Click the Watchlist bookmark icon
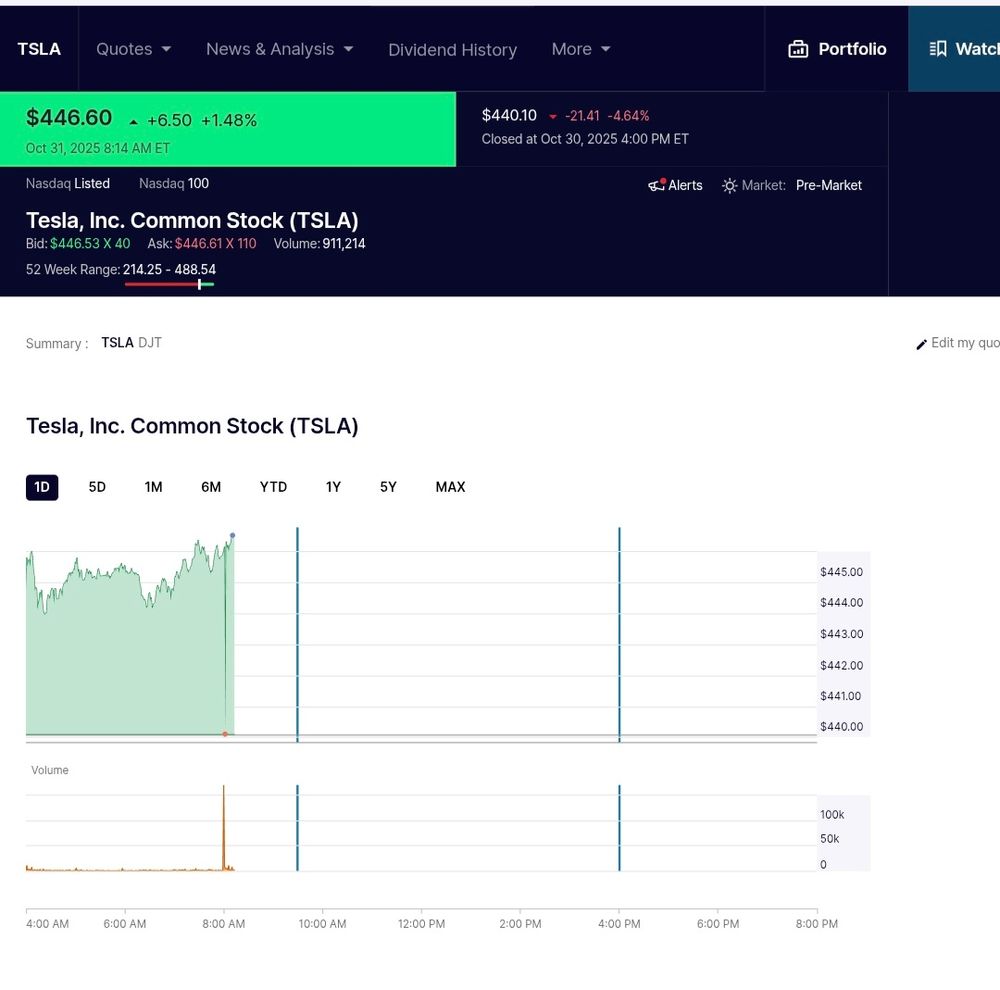This screenshot has height=990, width=1000. [938, 49]
